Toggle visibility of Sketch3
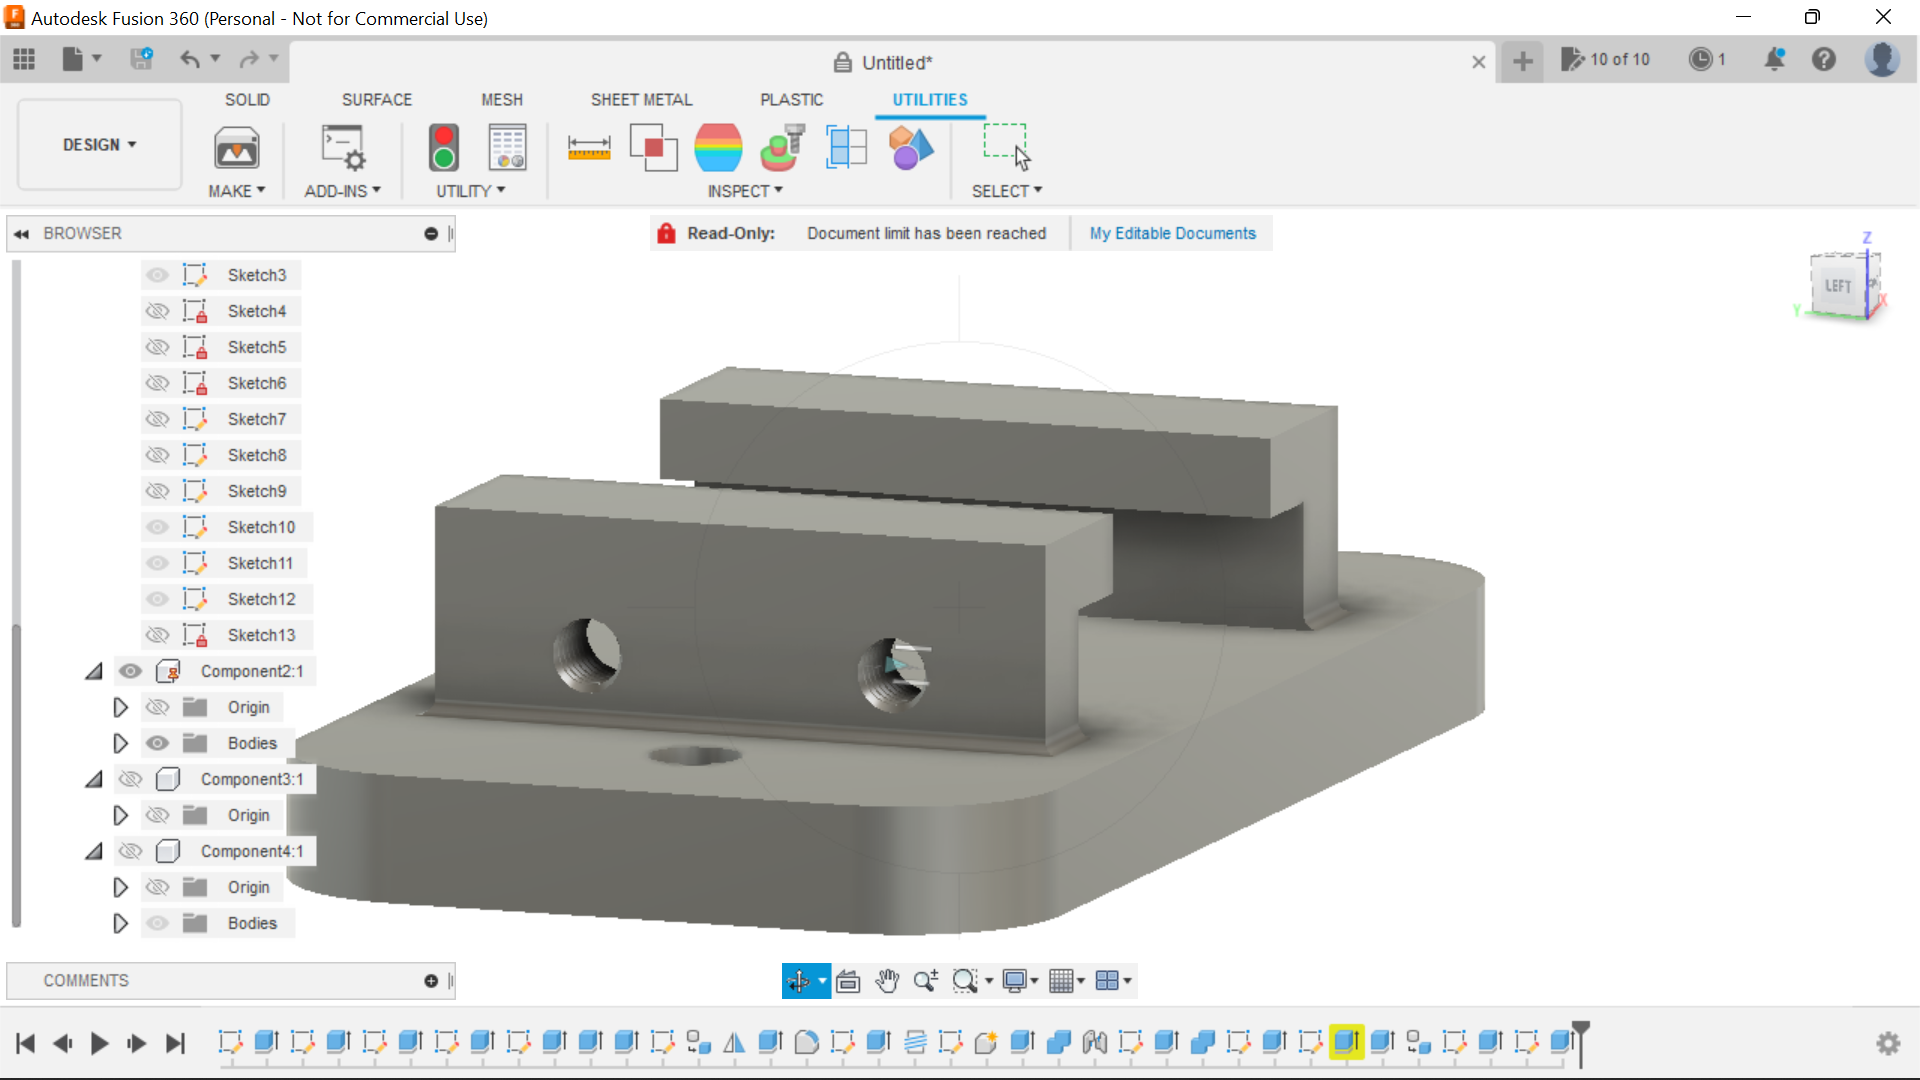 pyautogui.click(x=158, y=274)
